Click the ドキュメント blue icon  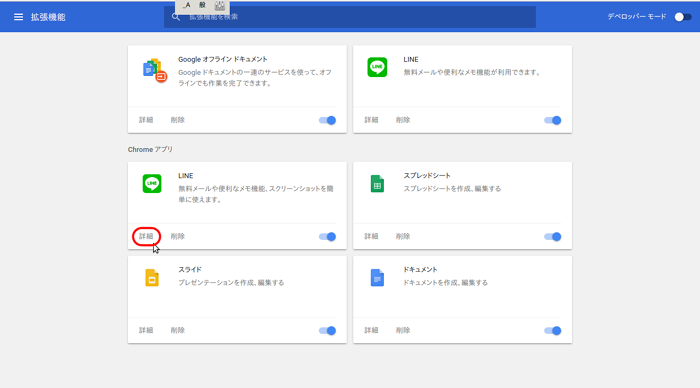click(x=377, y=278)
